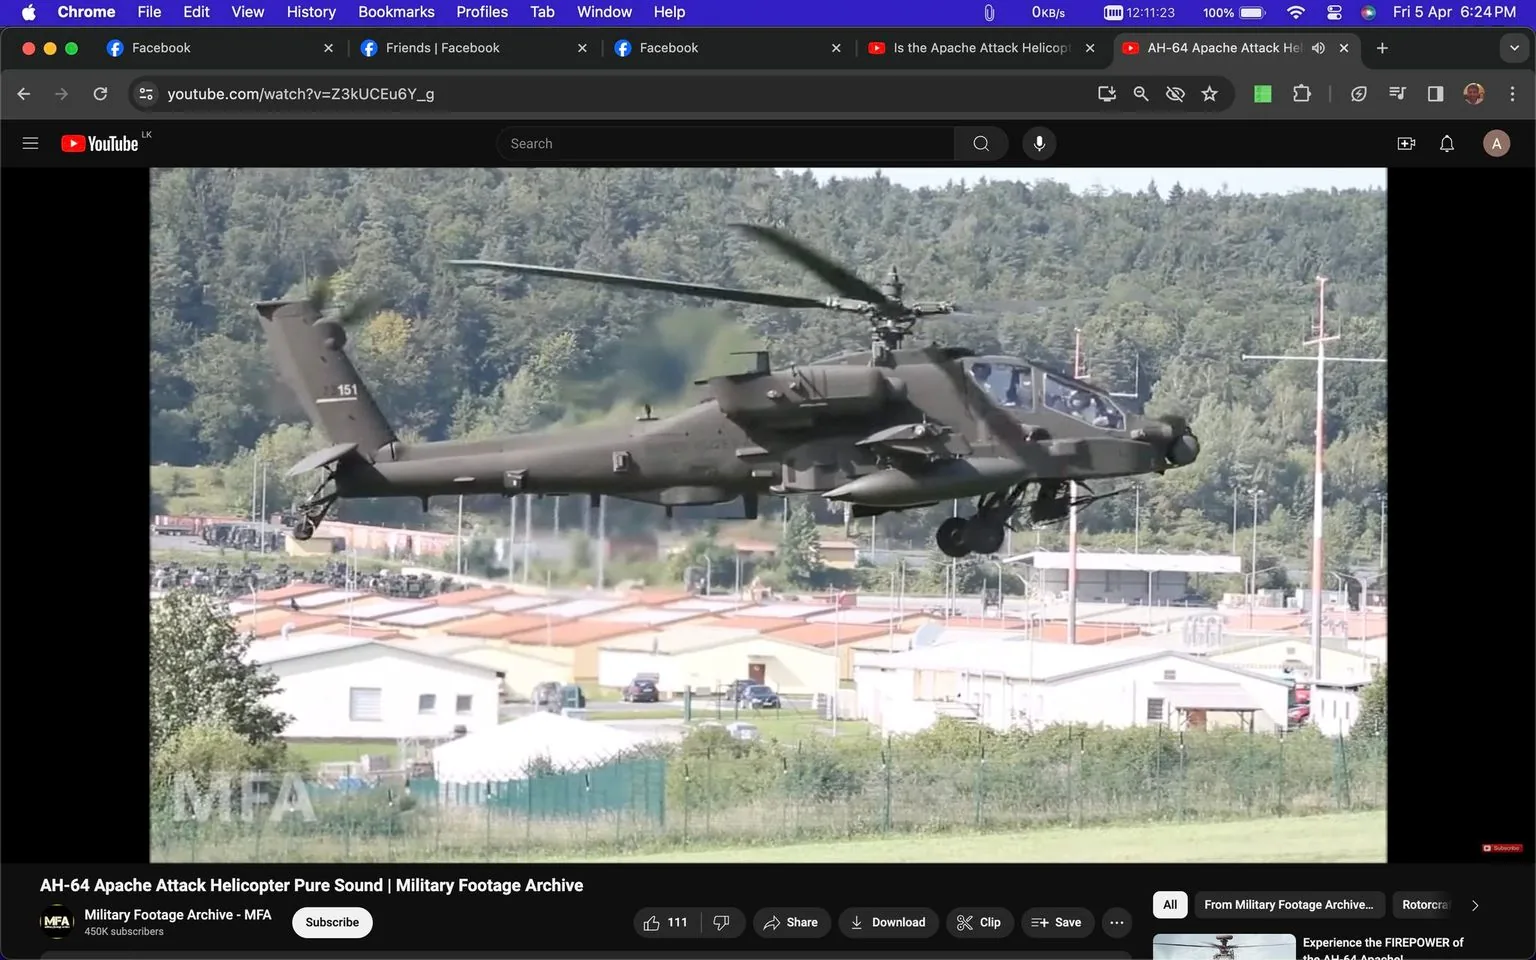Mute the AH-64 Apache tab audio
1536x960 pixels.
click(1318, 47)
